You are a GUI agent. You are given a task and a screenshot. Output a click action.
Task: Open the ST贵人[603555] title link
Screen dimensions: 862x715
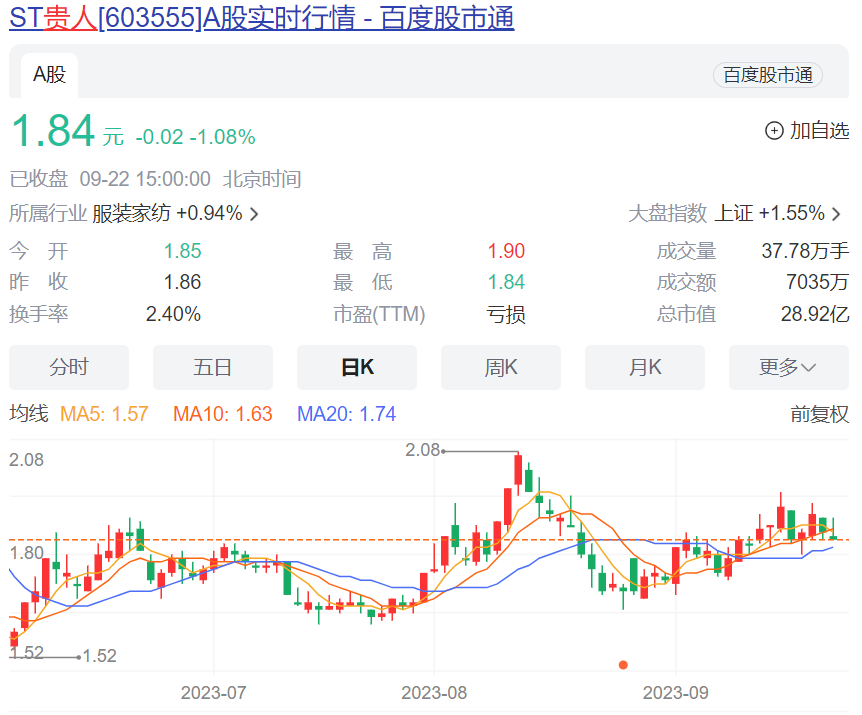click(262, 18)
